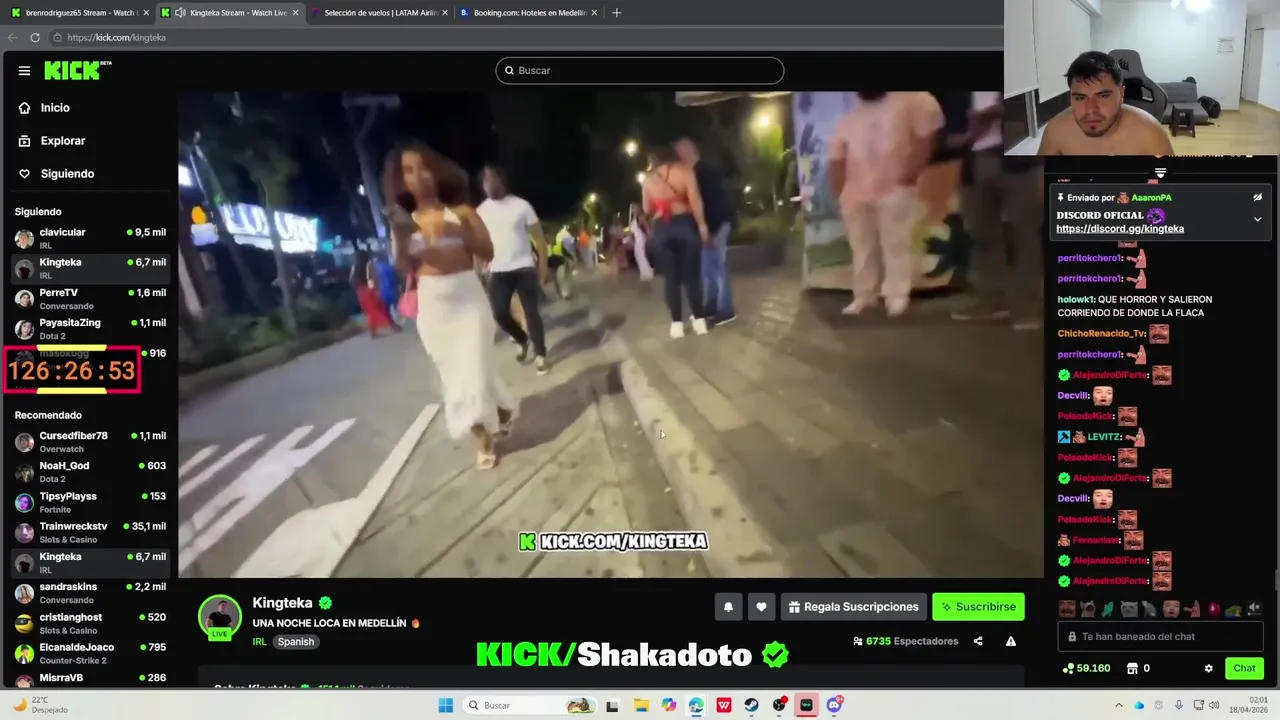Click the Suscribirse button

(978, 607)
